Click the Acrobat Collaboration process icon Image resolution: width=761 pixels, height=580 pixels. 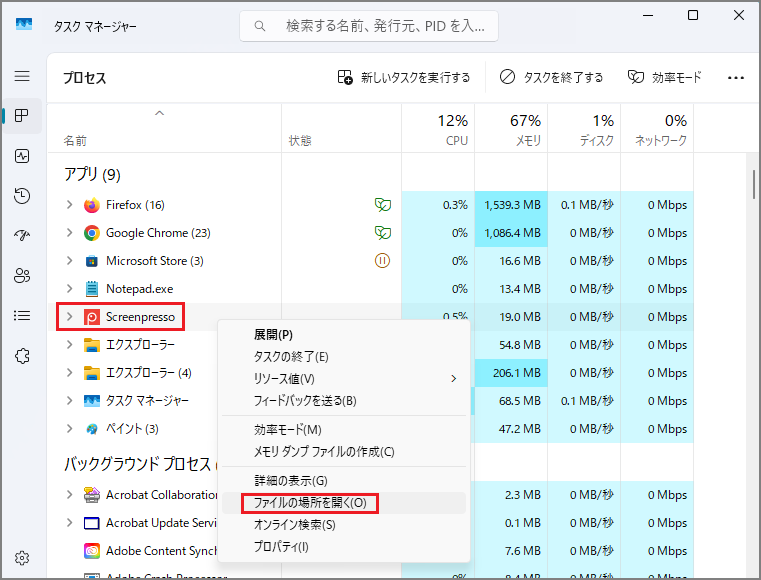click(x=92, y=495)
